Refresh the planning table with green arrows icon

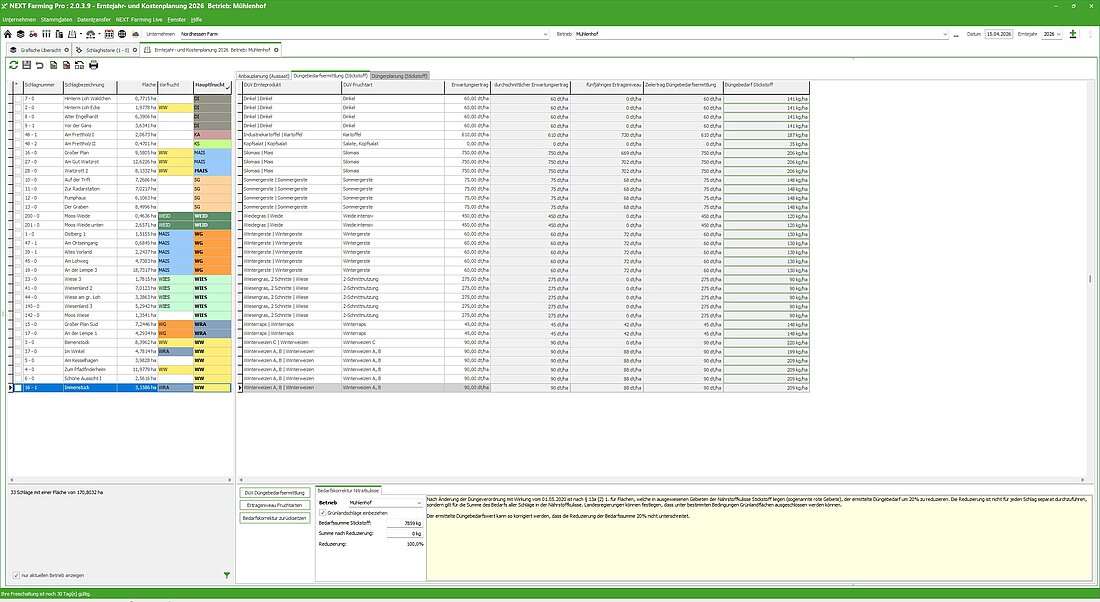pos(13,65)
